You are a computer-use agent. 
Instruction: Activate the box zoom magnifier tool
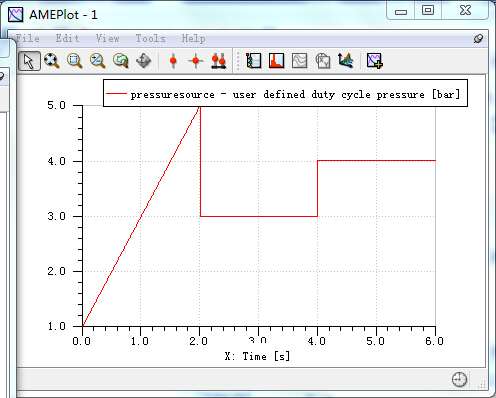75,61
